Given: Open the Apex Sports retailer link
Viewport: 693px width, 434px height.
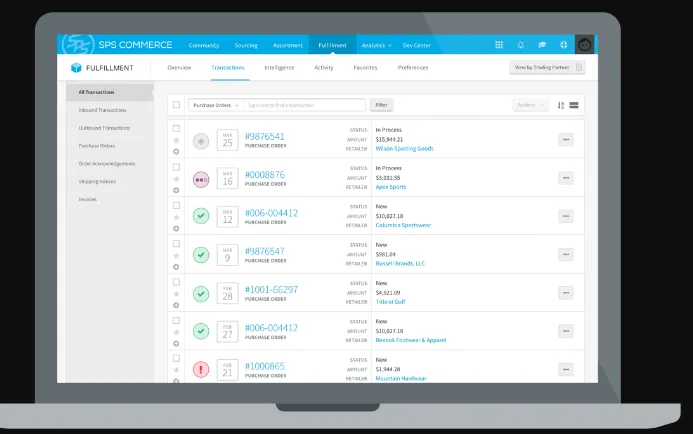Looking at the screenshot, I should tap(391, 187).
